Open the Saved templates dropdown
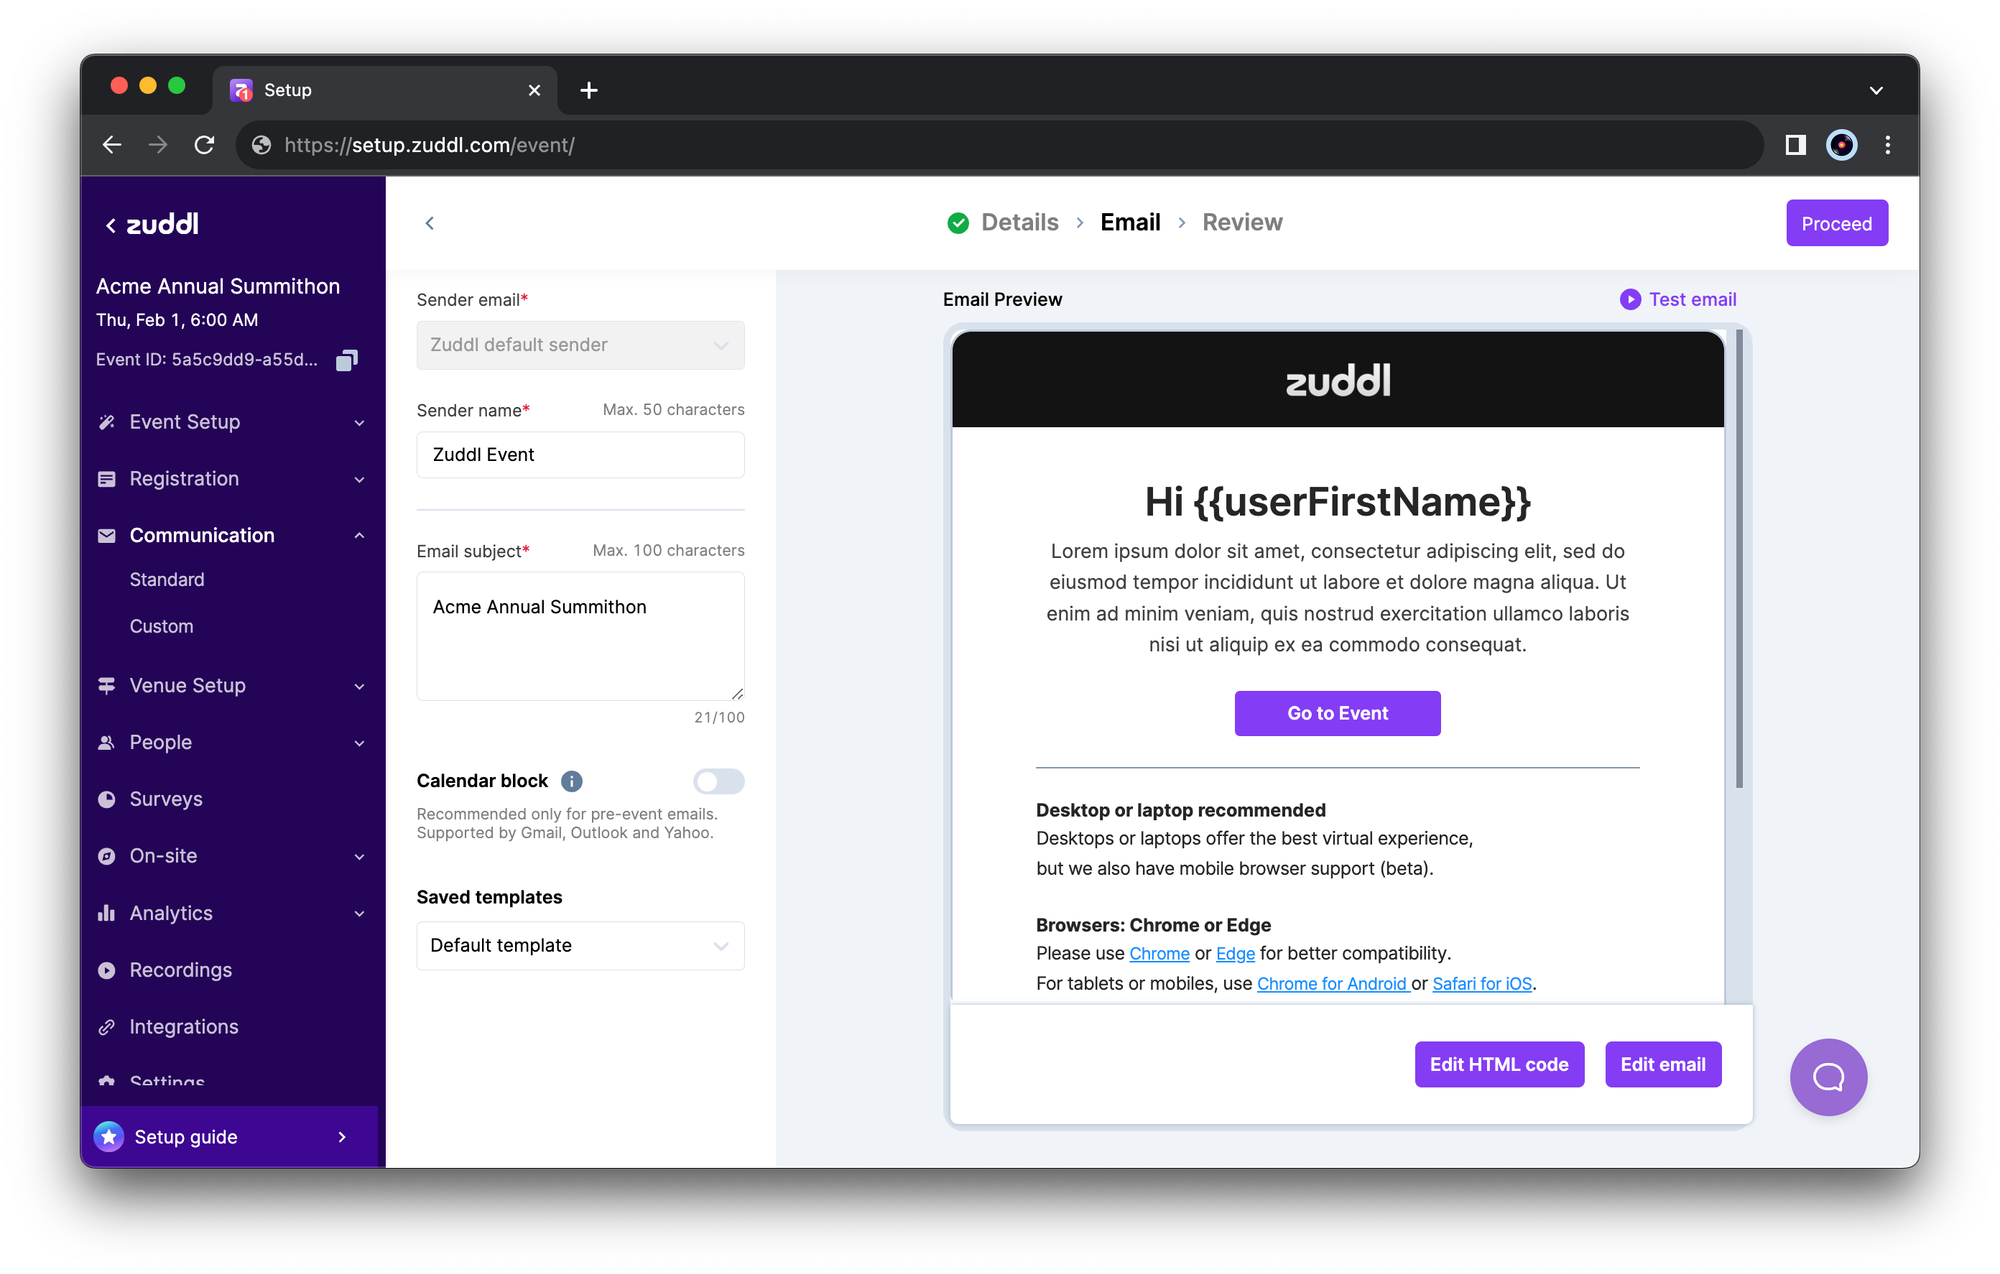 [580, 946]
